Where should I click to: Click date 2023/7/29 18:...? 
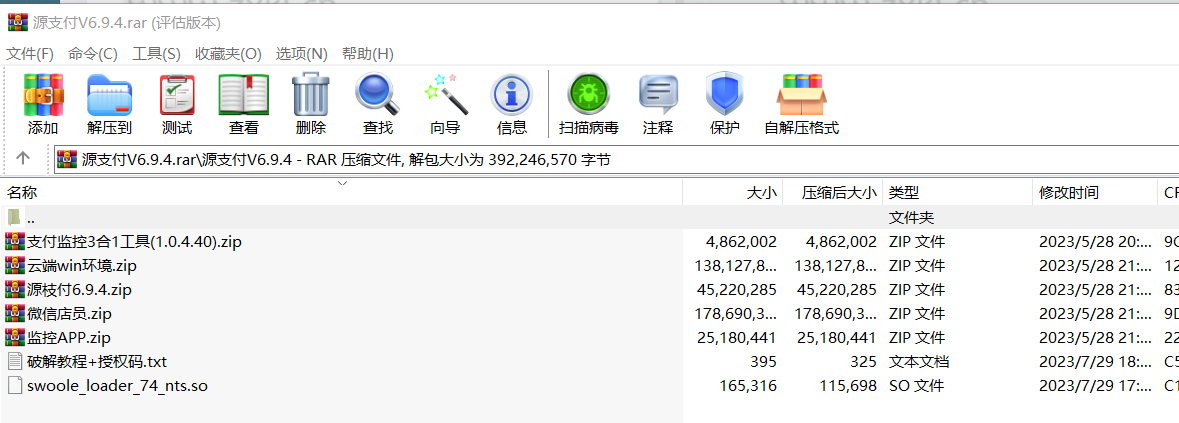(1095, 362)
